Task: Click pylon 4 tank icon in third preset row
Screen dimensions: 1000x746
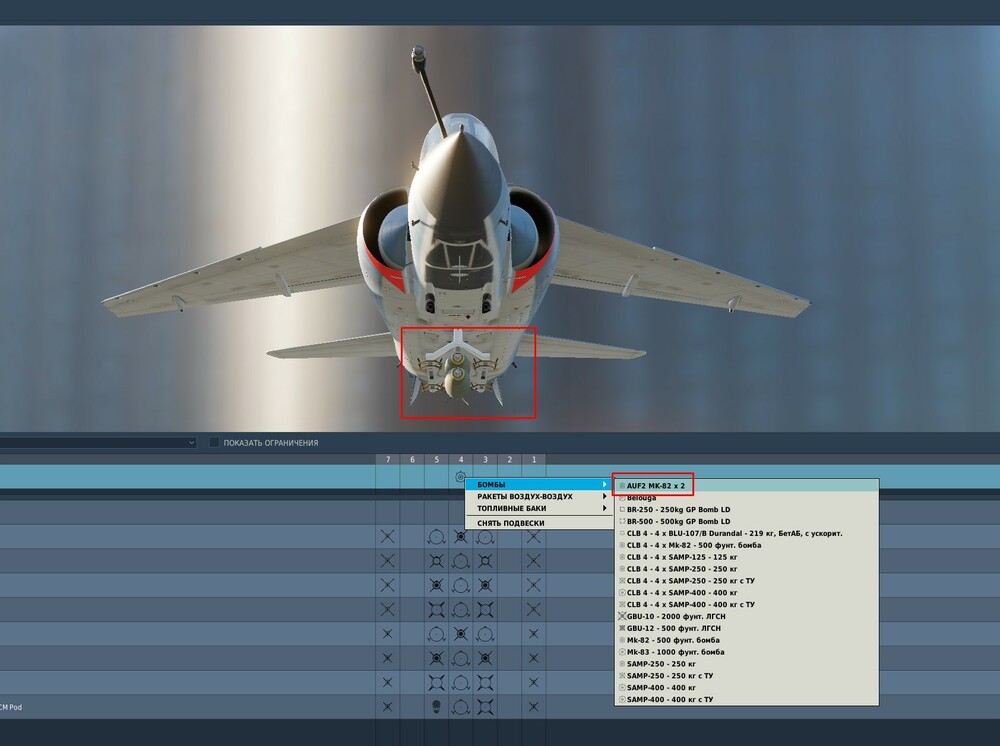Action: 460,585
